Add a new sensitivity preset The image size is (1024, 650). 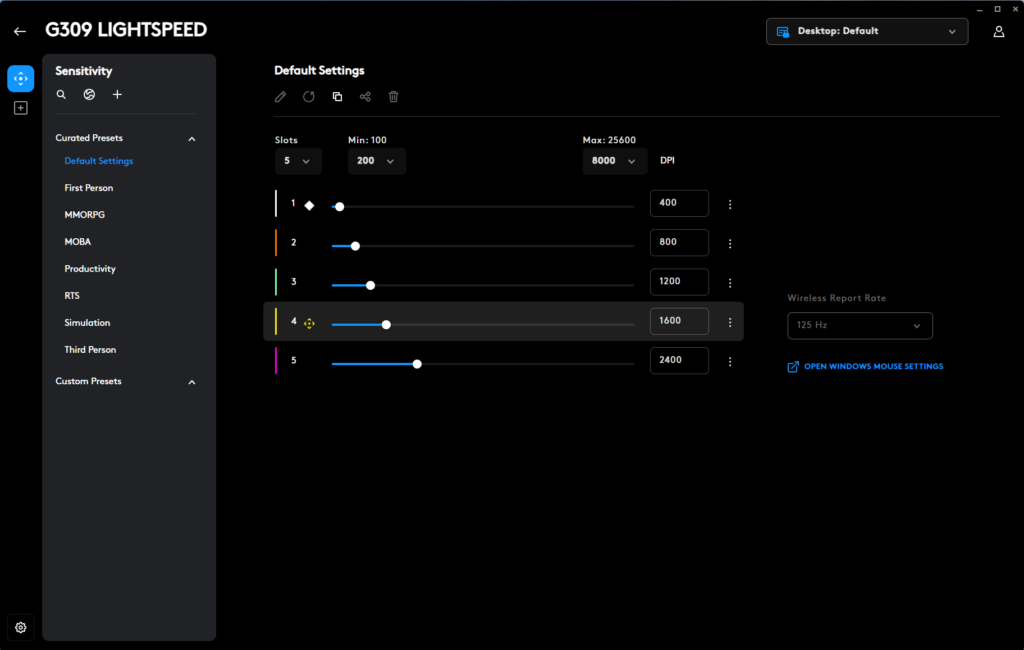click(x=118, y=95)
